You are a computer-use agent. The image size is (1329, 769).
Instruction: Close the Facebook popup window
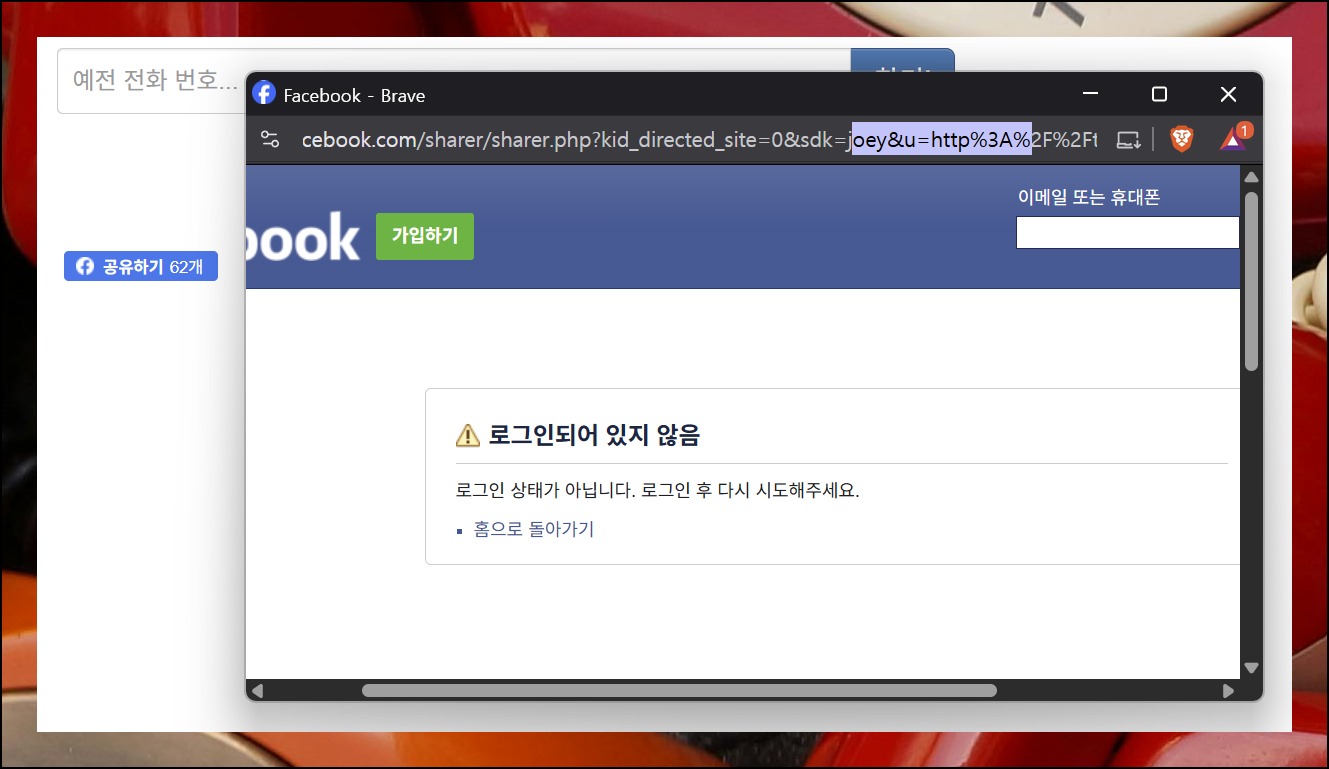[x=1228, y=94]
